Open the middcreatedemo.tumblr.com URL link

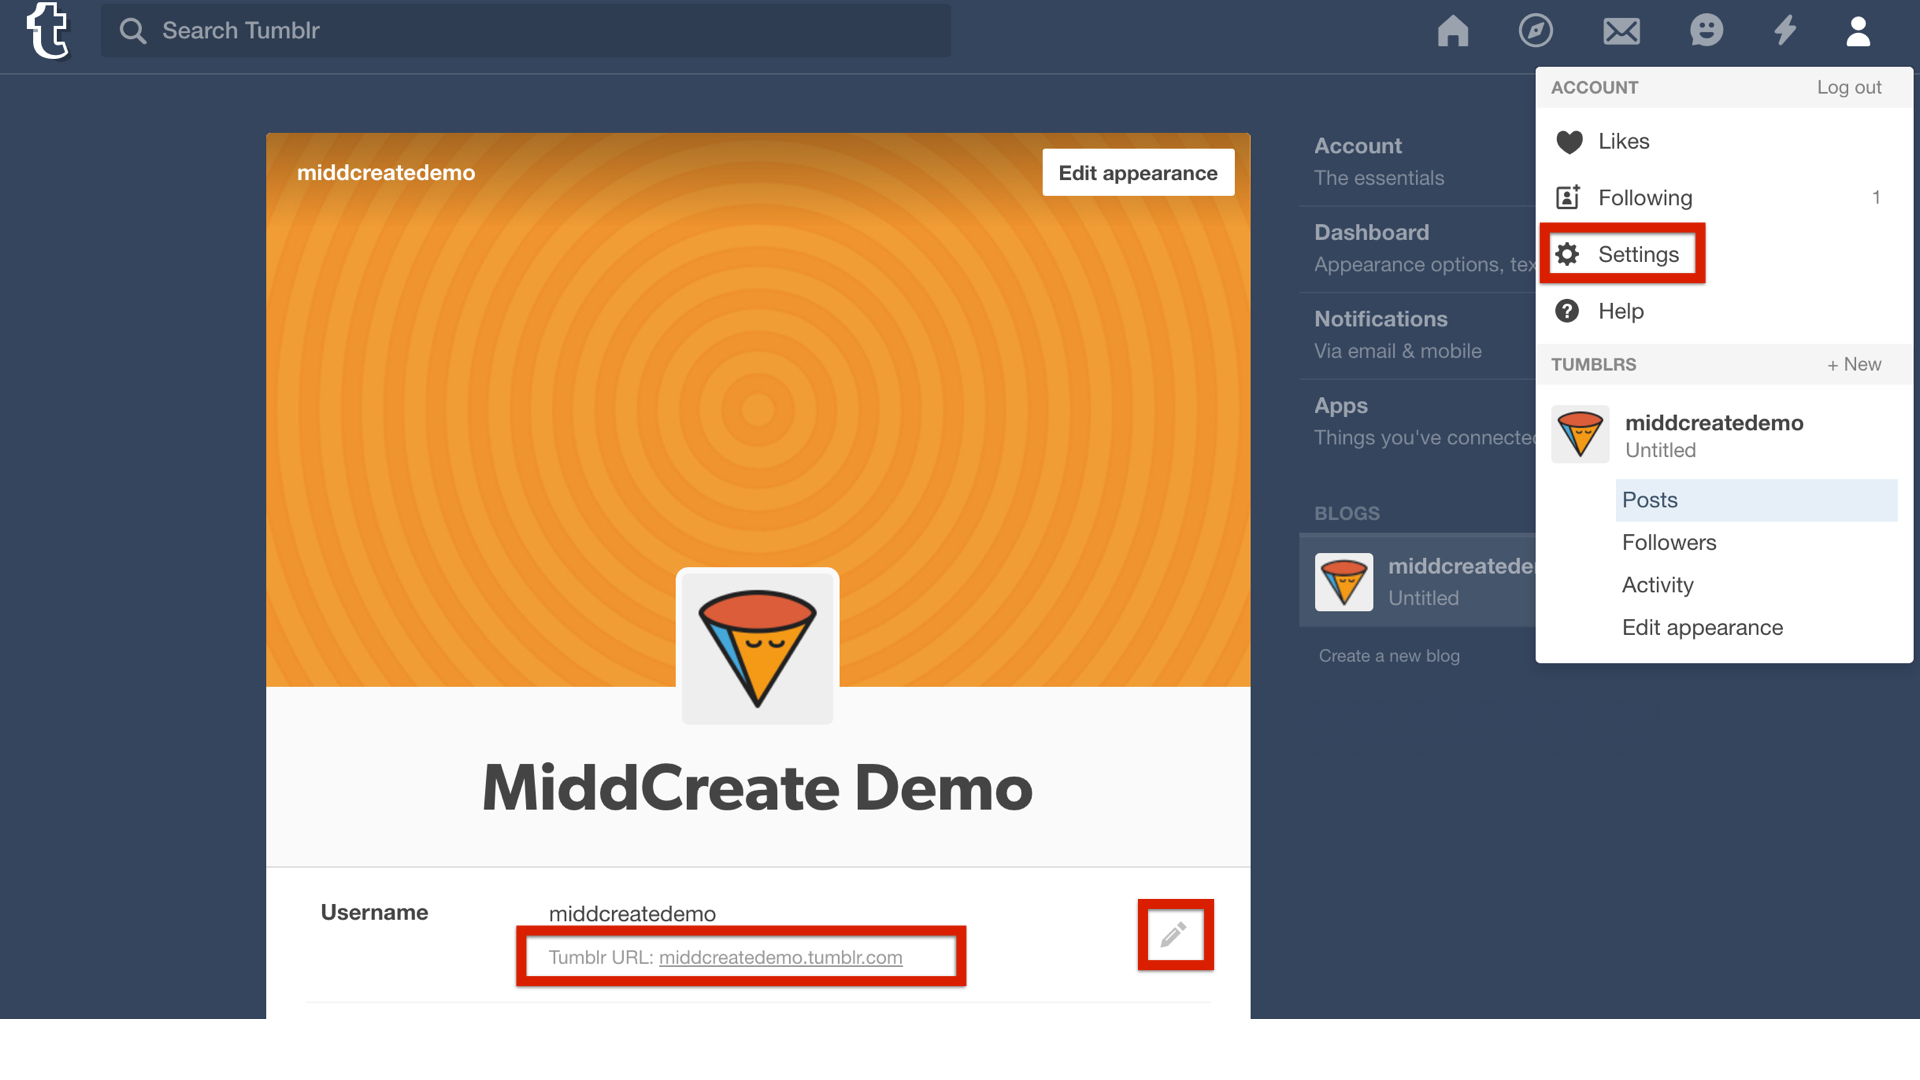point(780,957)
